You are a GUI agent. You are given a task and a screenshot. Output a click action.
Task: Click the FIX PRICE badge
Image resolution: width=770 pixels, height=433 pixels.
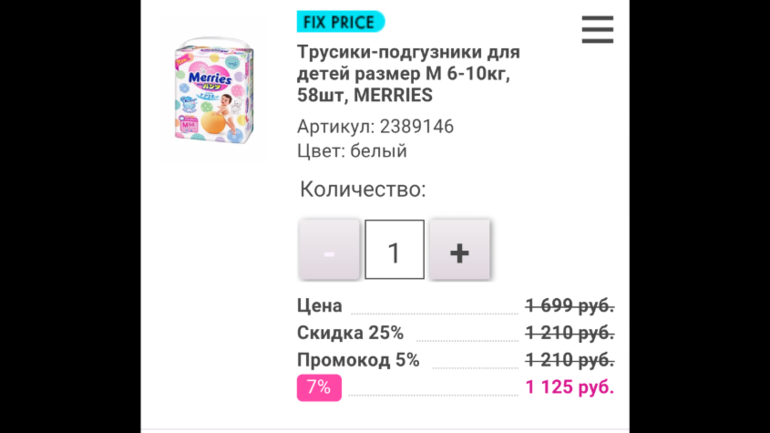tap(340, 21)
